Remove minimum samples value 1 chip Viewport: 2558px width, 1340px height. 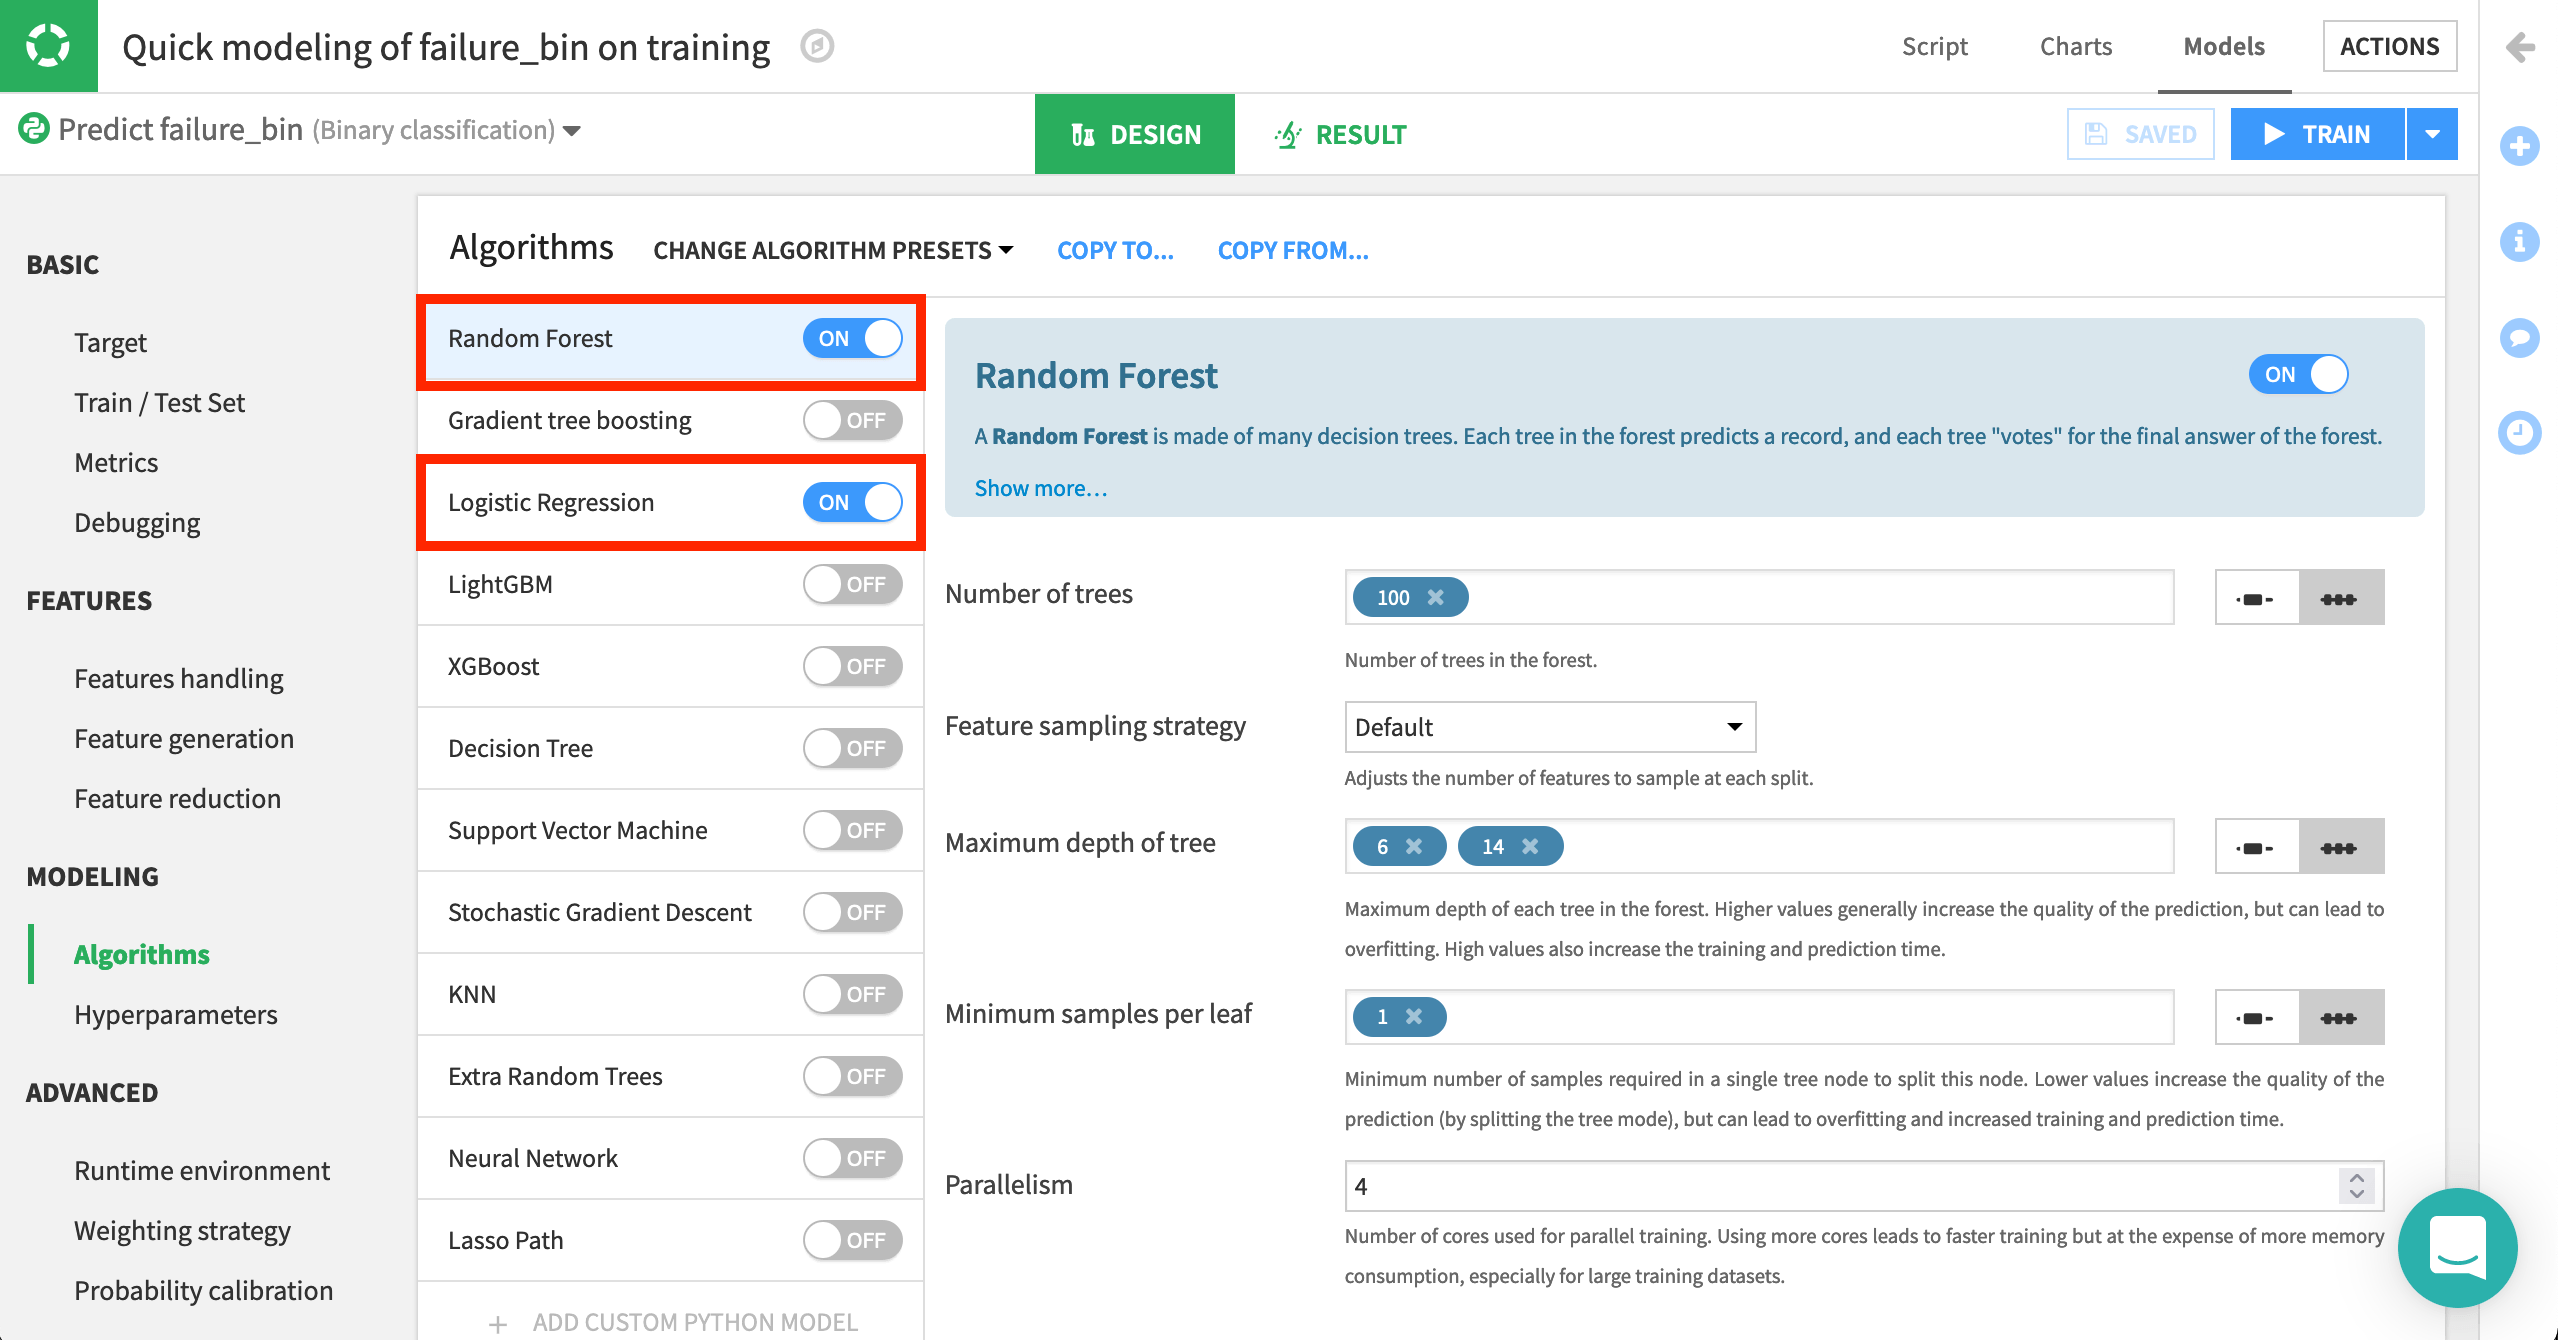1414,1016
